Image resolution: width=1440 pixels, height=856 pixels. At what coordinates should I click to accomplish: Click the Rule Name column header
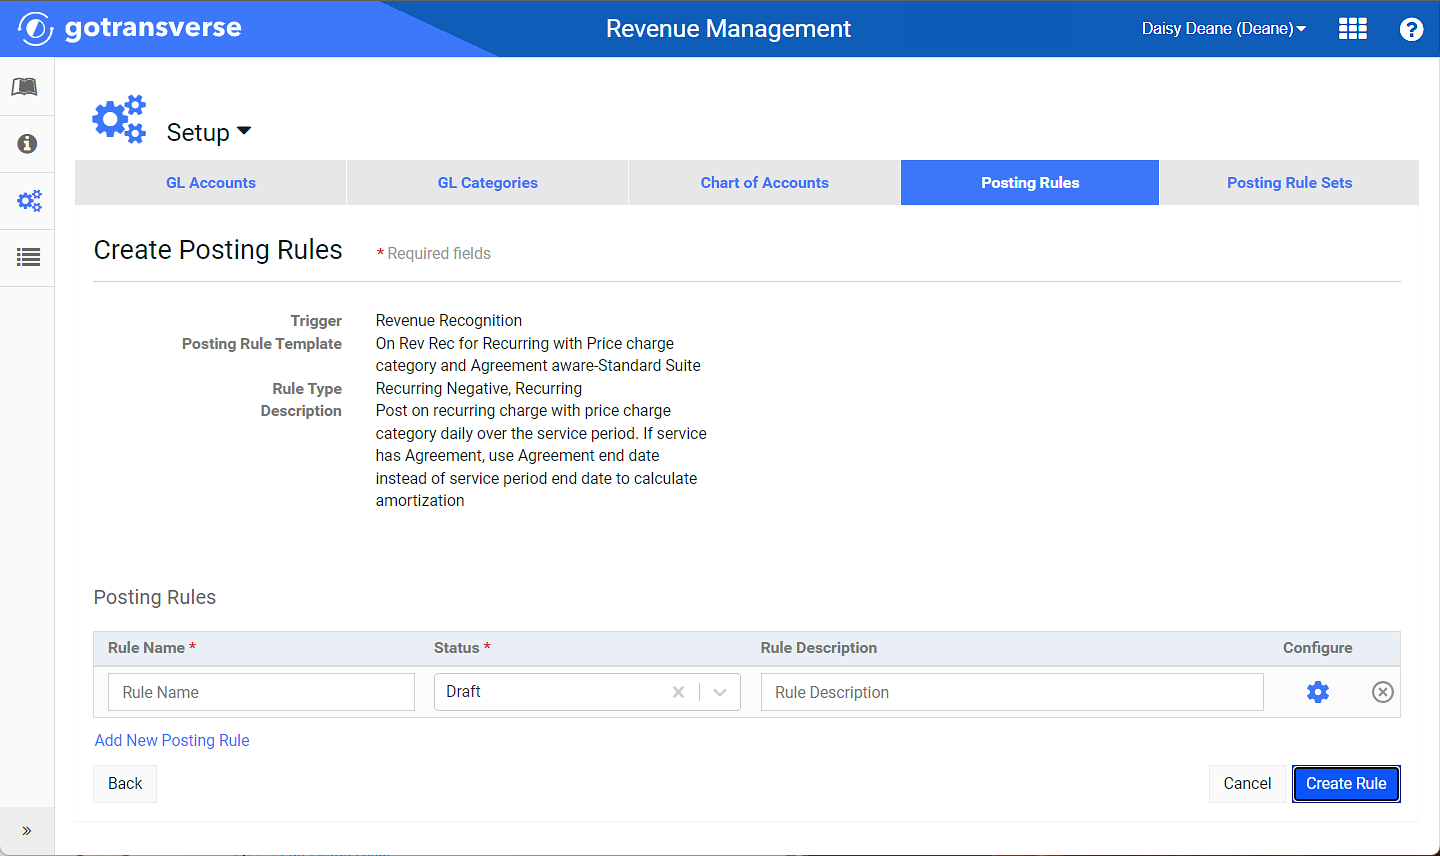coord(152,648)
